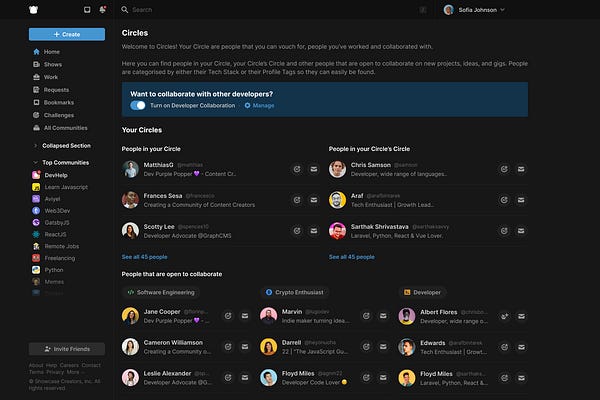Collapse Top Communities section
600x400 pixels.
[61, 163]
